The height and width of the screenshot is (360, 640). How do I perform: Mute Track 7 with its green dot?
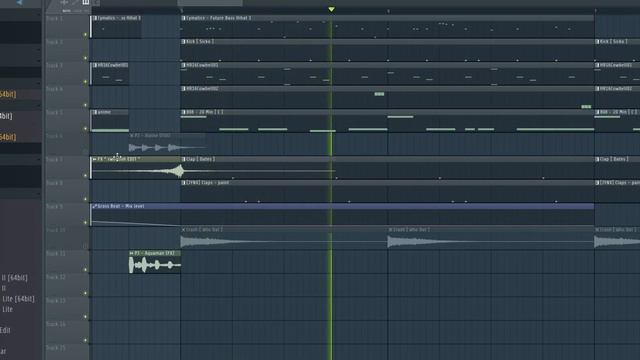pyautogui.click(x=85, y=176)
